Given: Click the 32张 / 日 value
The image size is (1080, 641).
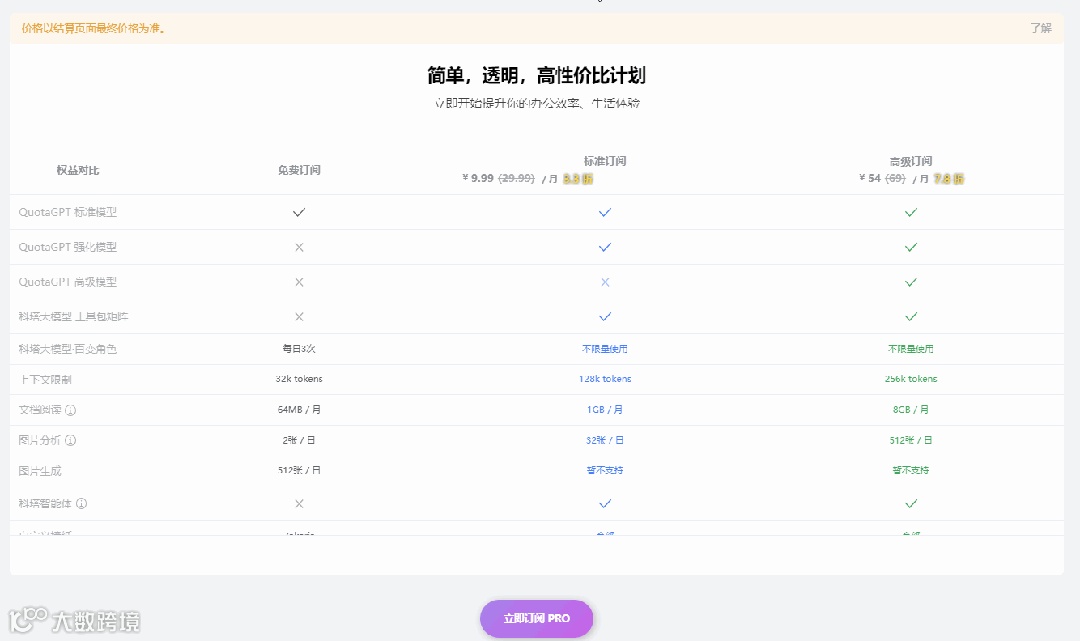Looking at the screenshot, I should pyautogui.click(x=605, y=440).
